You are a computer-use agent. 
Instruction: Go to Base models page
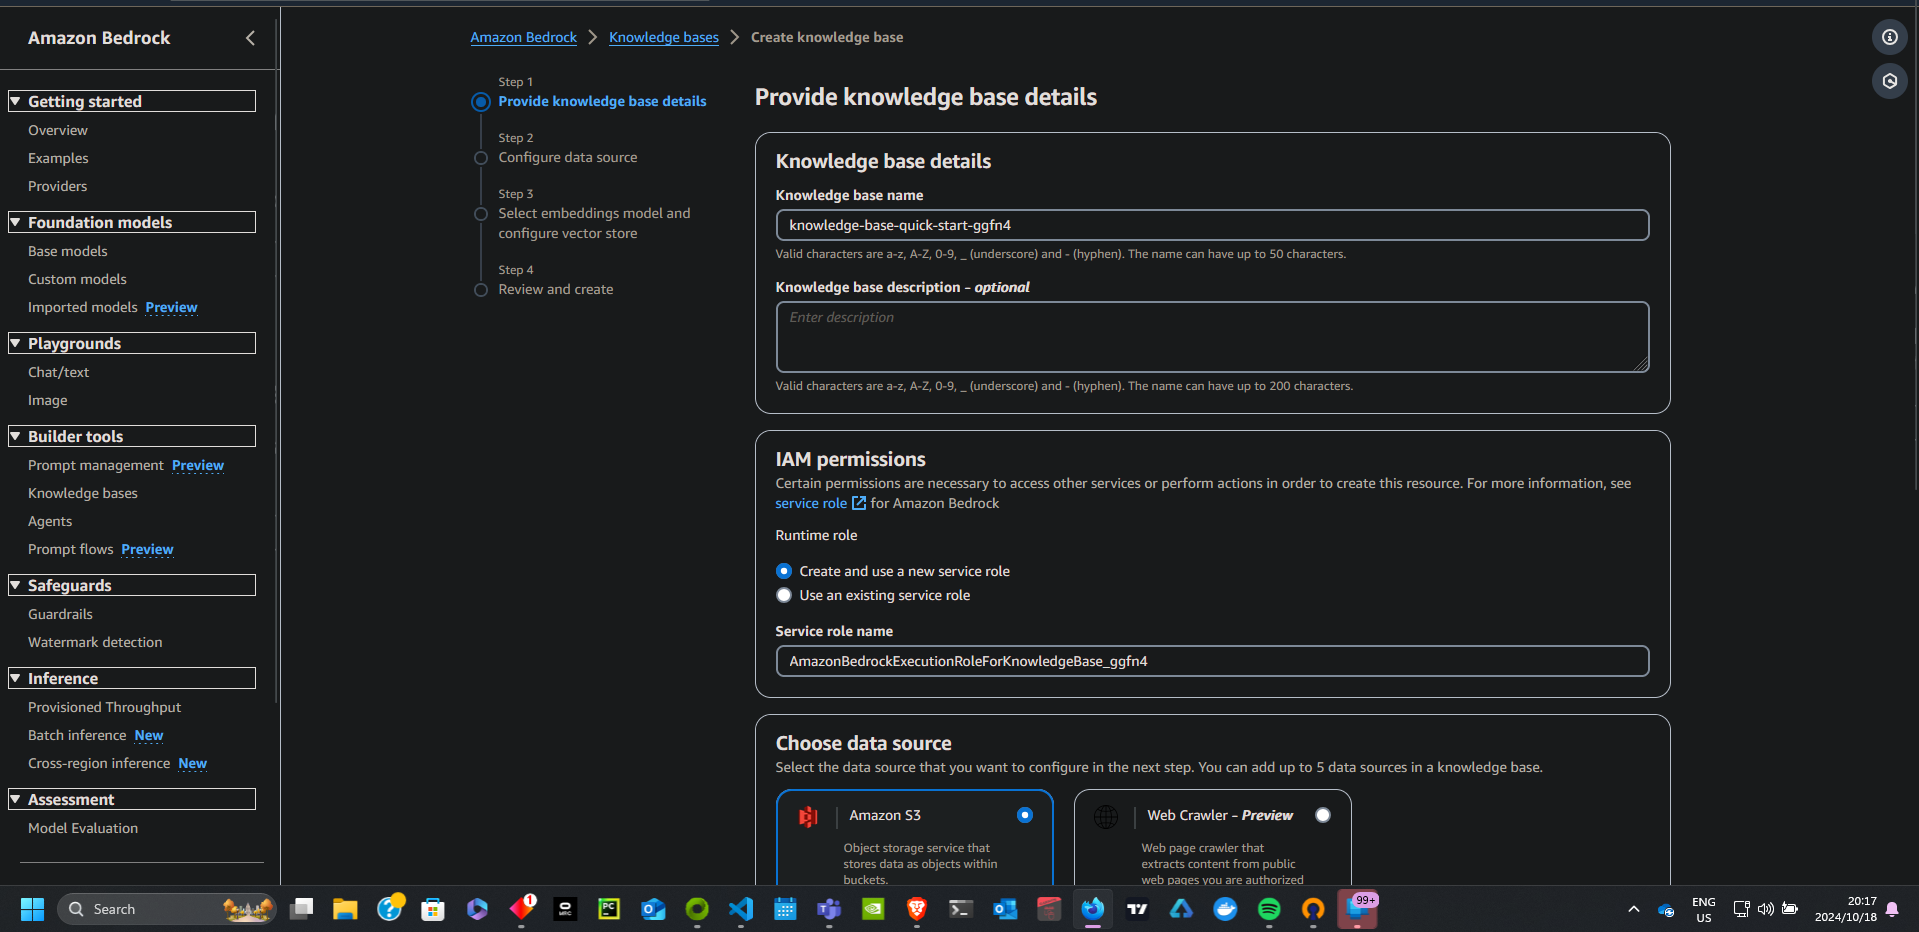[x=68, y=251]
